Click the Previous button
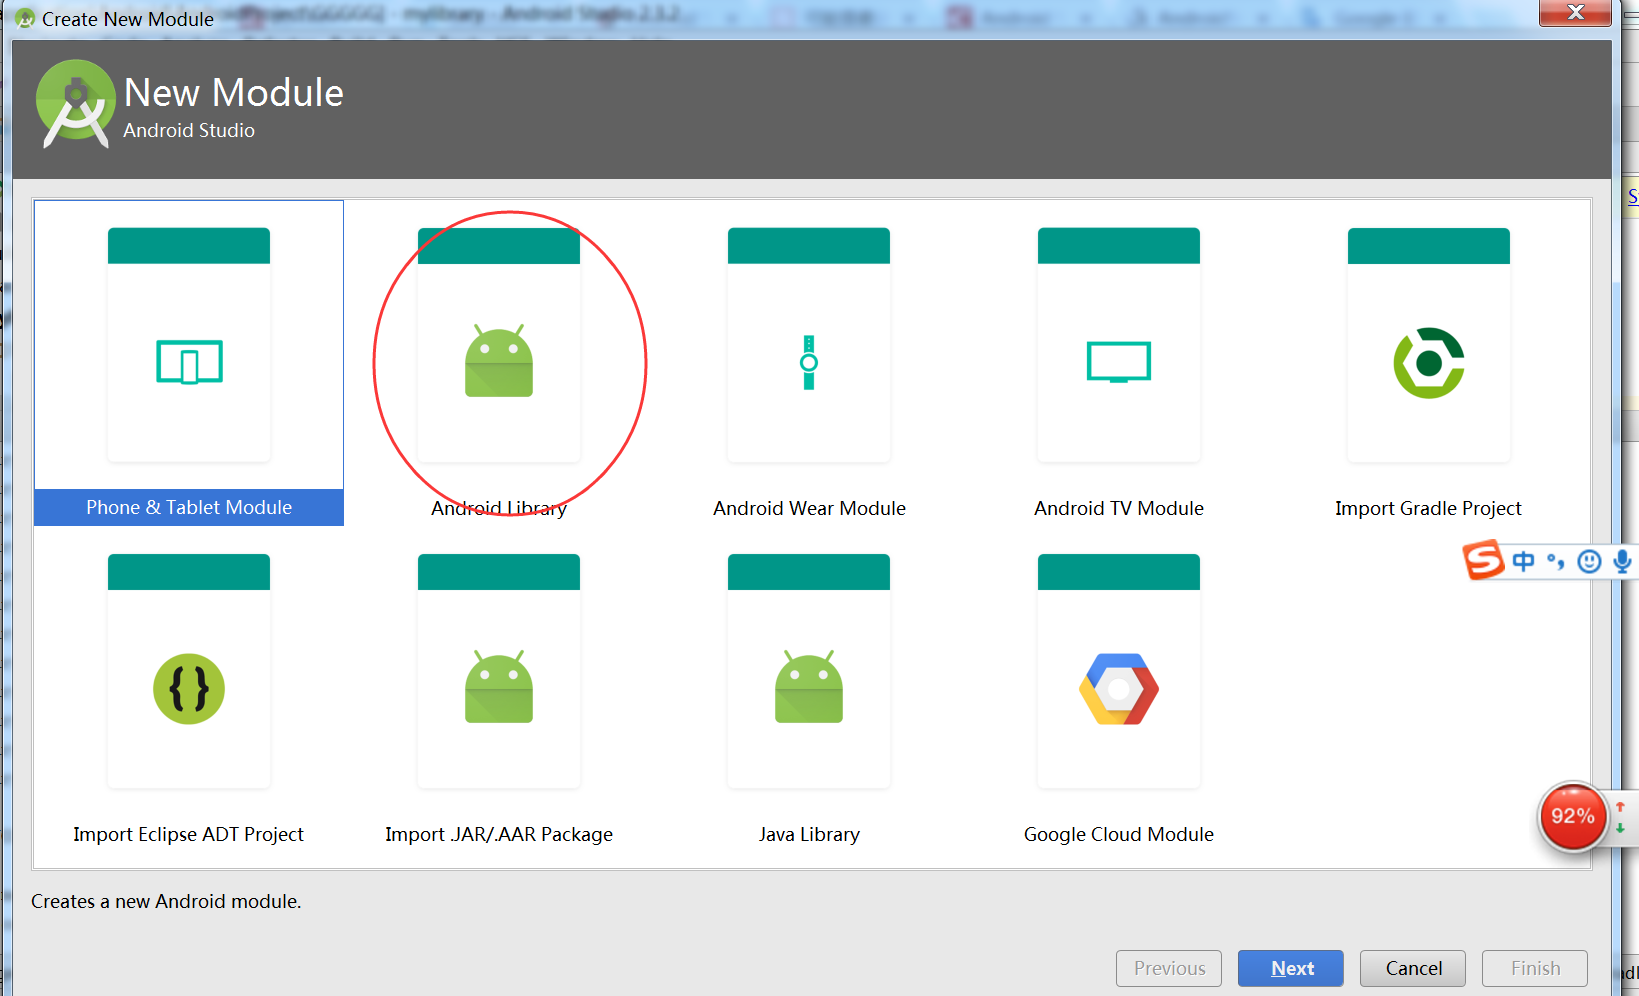This screenshot has width=1639, height=996. 1168,968
